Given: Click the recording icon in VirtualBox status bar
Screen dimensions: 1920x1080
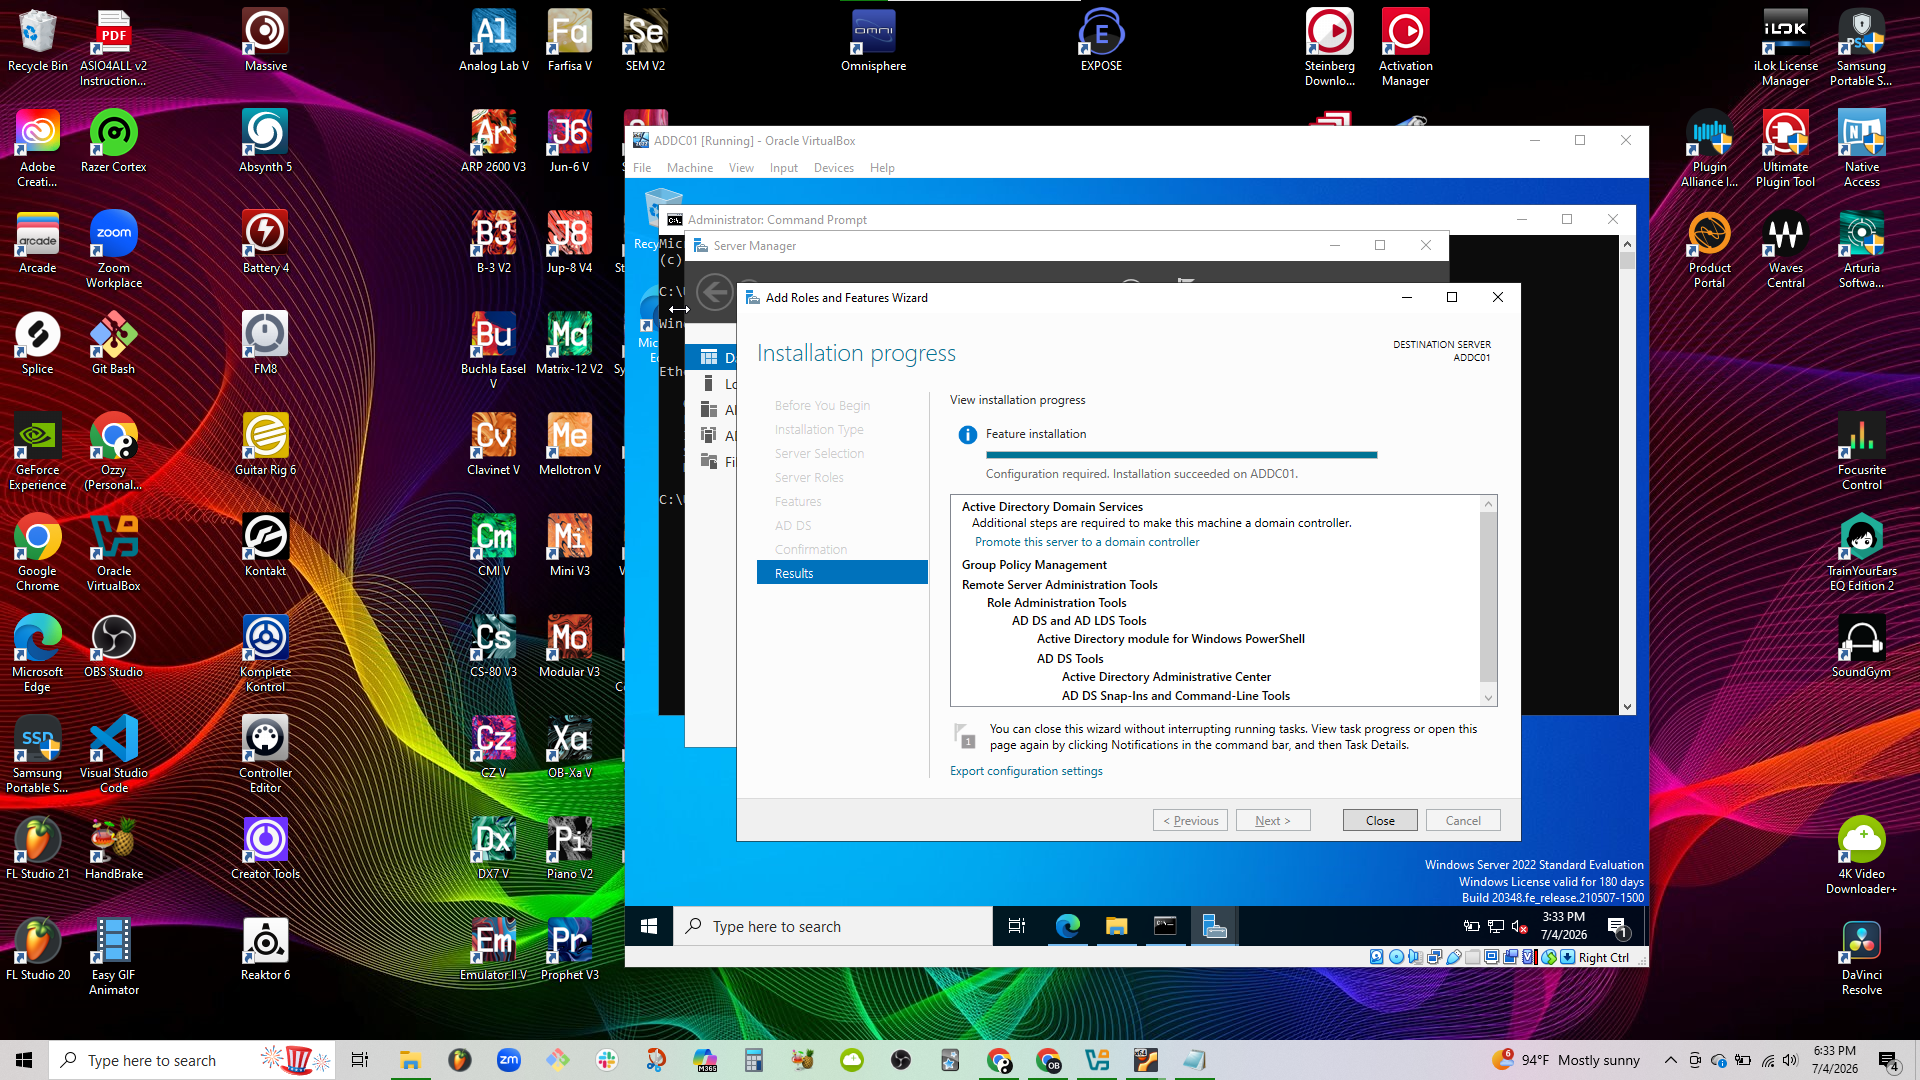Looking at the screenshot, I should 1510,957.
